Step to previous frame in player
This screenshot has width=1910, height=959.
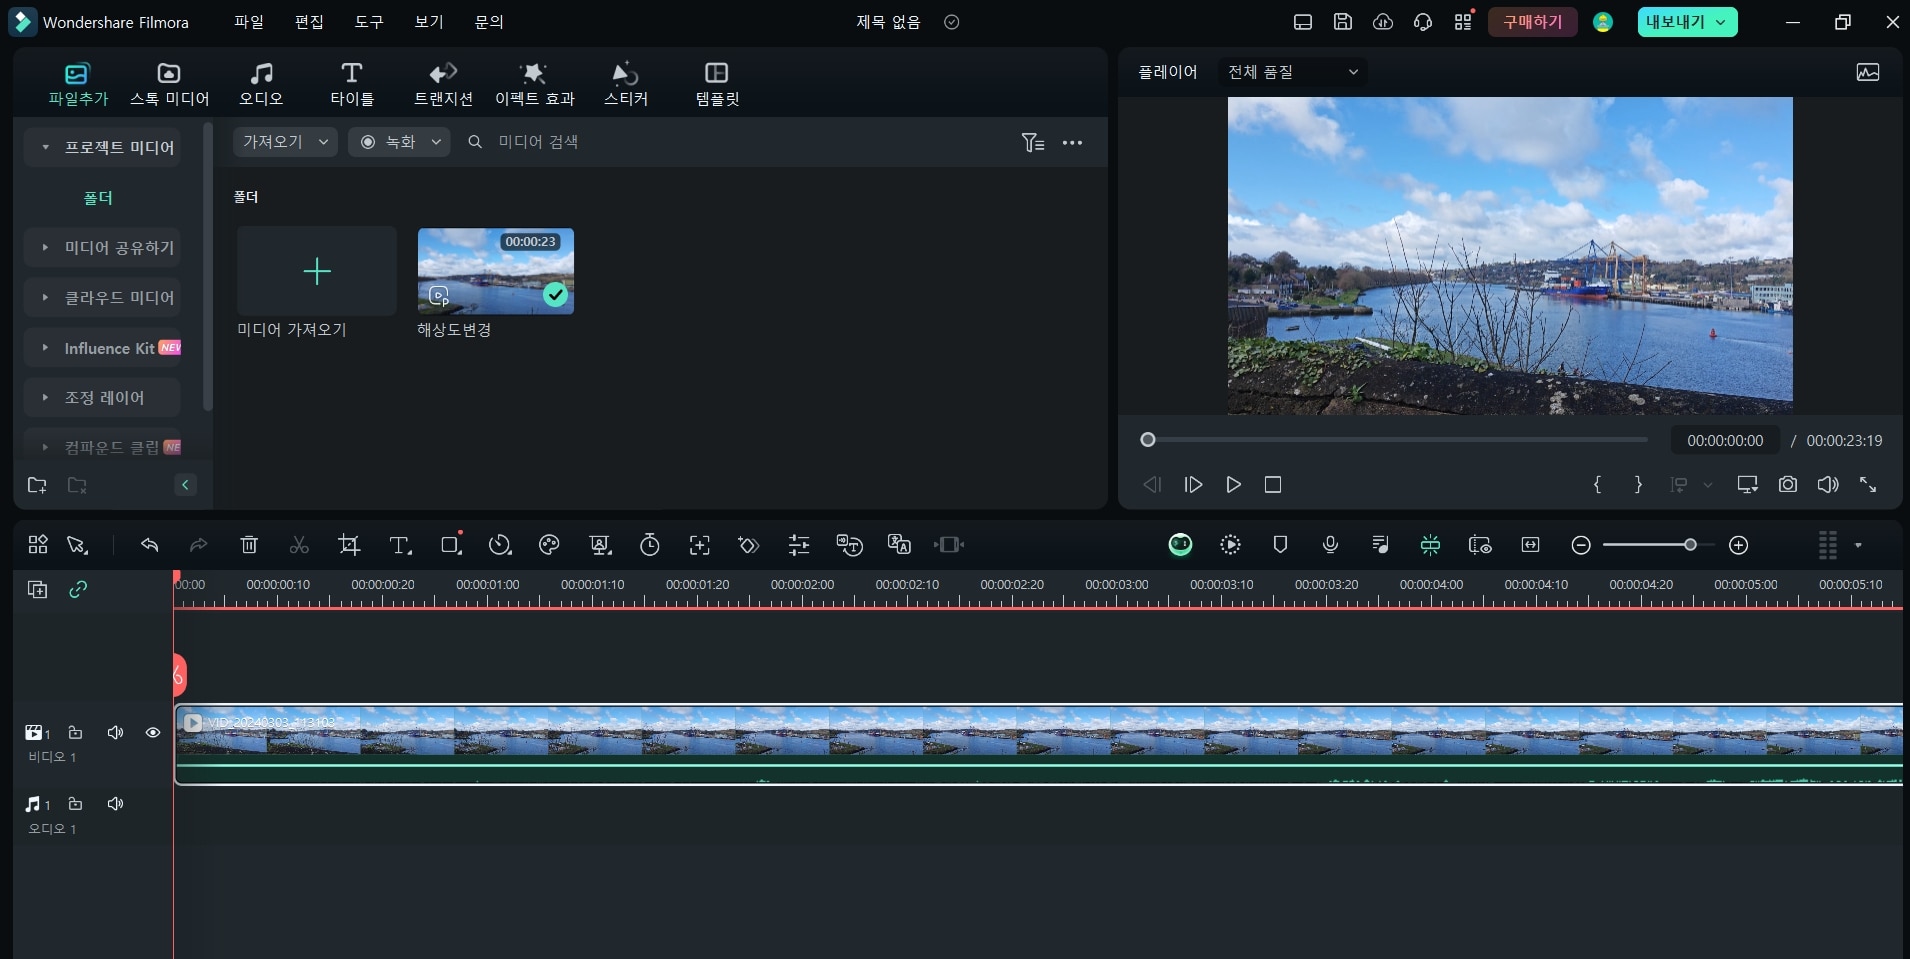[1152, 485]
